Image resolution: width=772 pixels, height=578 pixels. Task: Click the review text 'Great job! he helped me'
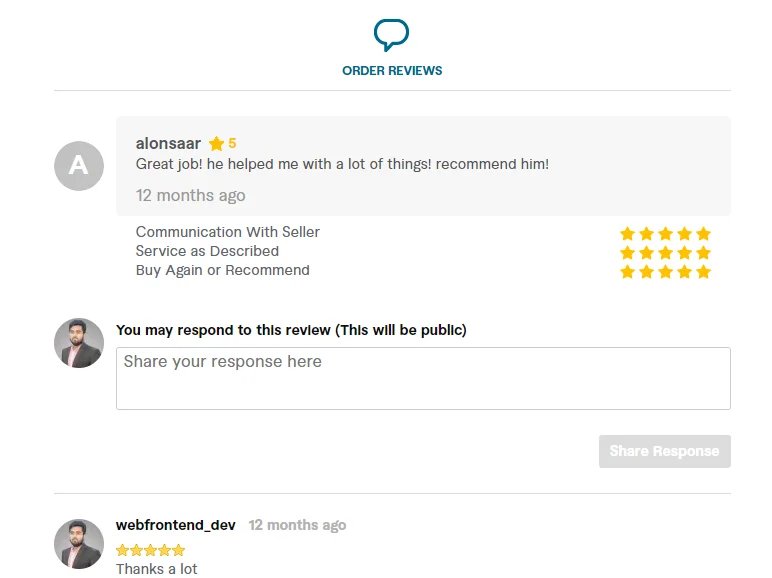tap(342, 164)
